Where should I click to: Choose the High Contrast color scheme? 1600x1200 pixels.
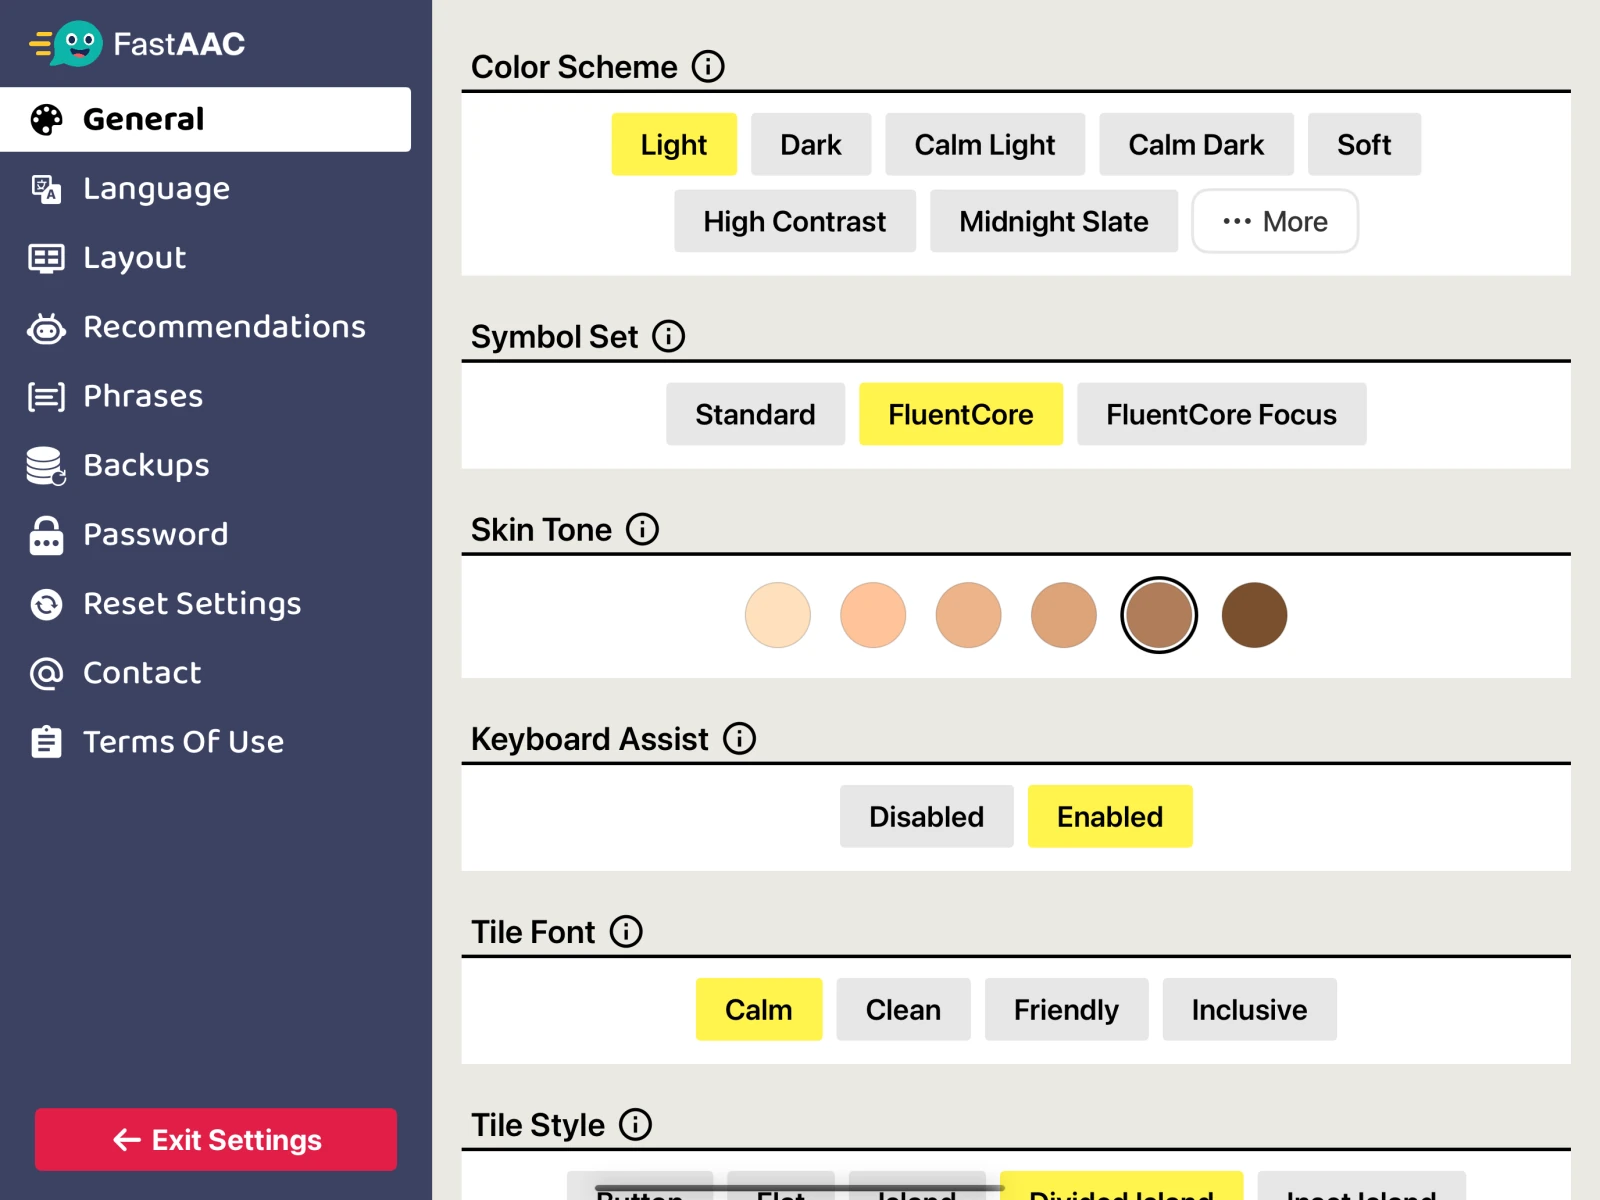click(x=795, y=221)
